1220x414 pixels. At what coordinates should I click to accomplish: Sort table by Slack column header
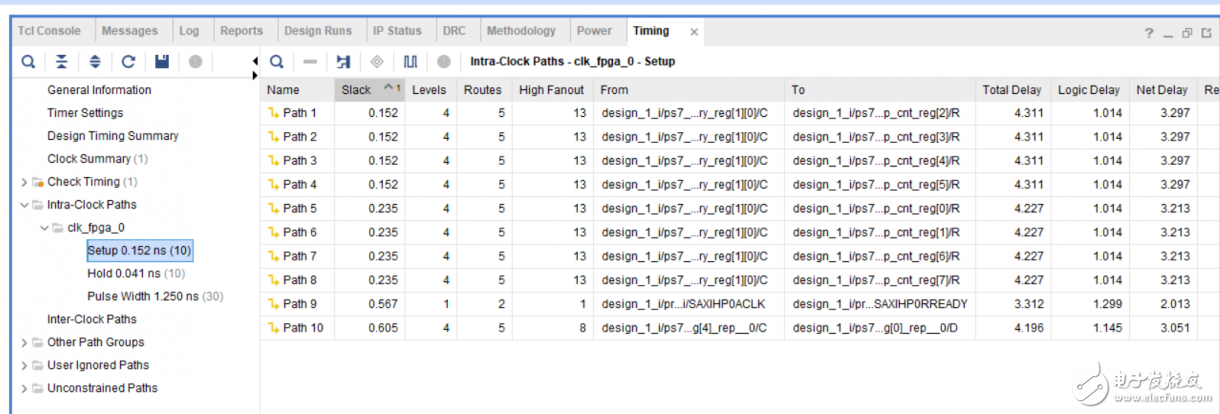357,90
